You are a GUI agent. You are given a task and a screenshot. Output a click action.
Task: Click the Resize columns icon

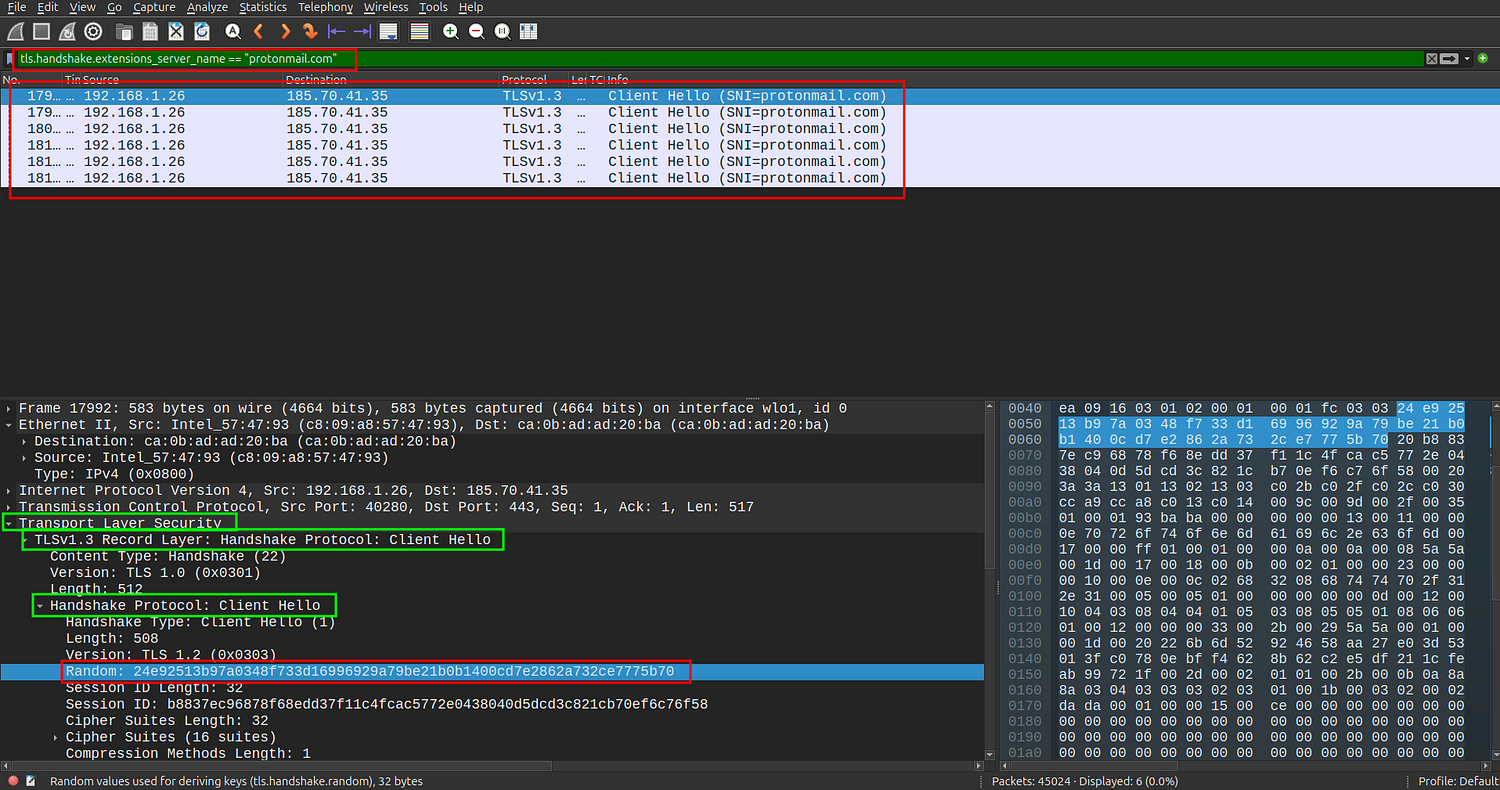coord(528,31)
